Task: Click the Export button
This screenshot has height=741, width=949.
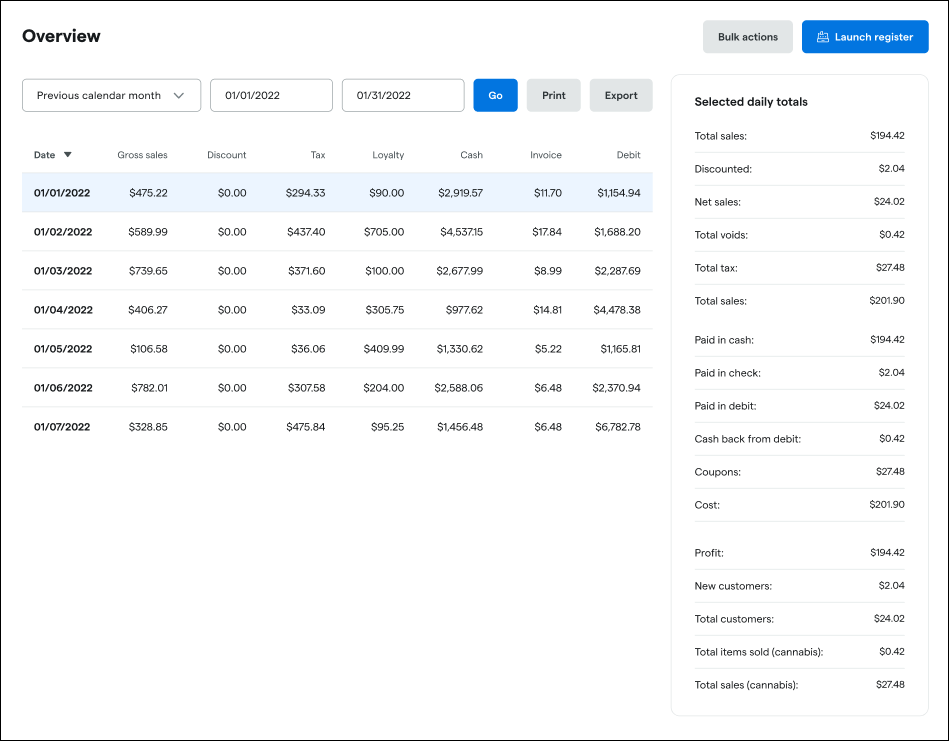Action: coord(620,95)
